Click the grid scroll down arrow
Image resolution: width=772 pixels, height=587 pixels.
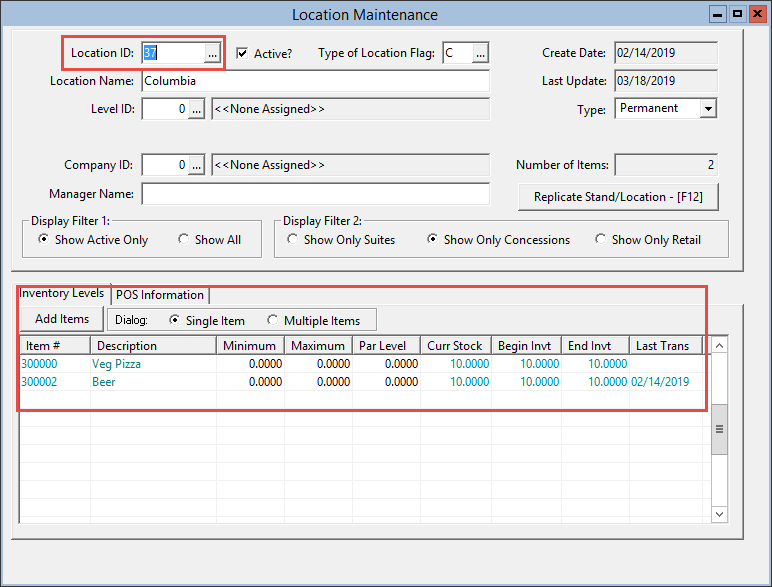click(x=718, y=513)
